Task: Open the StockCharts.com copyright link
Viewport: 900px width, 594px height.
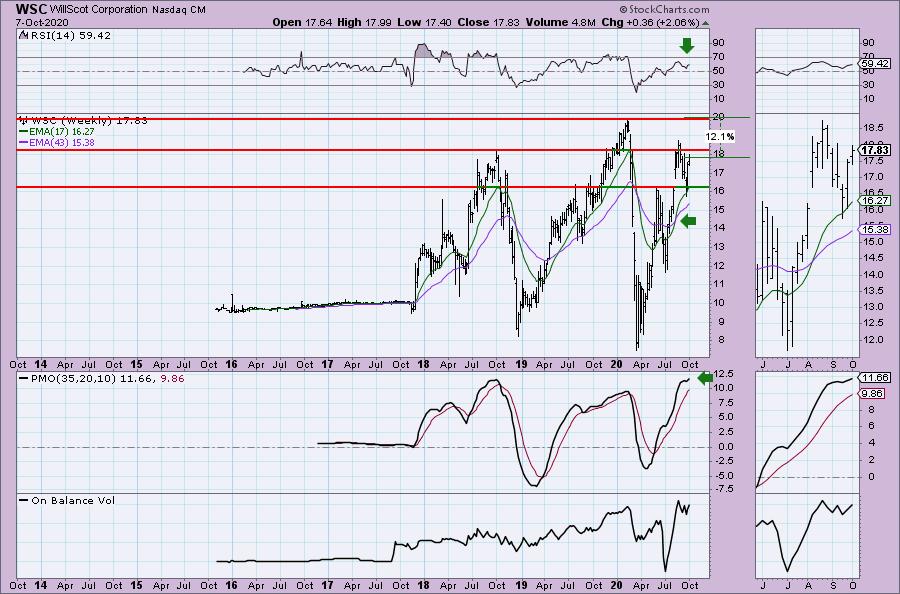Action: pos(664,9)
